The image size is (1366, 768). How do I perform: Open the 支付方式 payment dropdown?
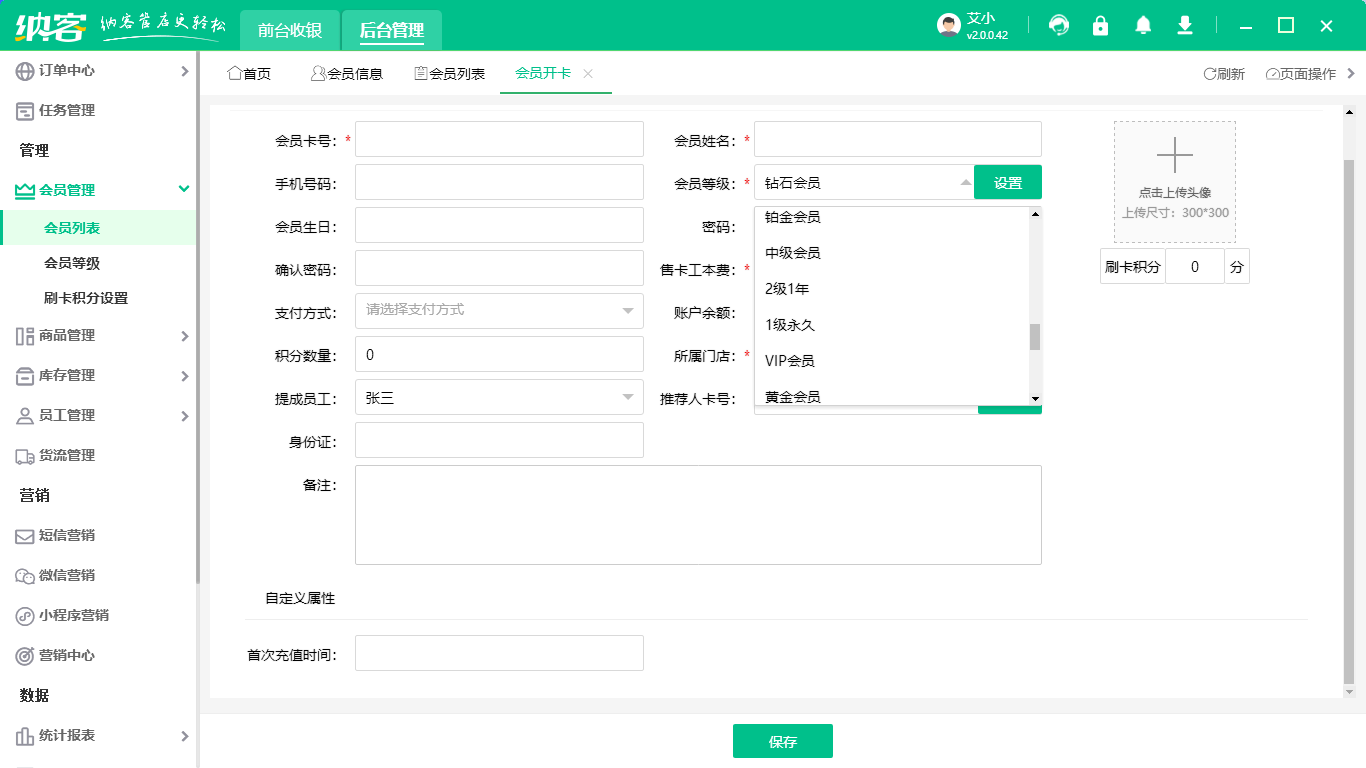tap(499, 311)
